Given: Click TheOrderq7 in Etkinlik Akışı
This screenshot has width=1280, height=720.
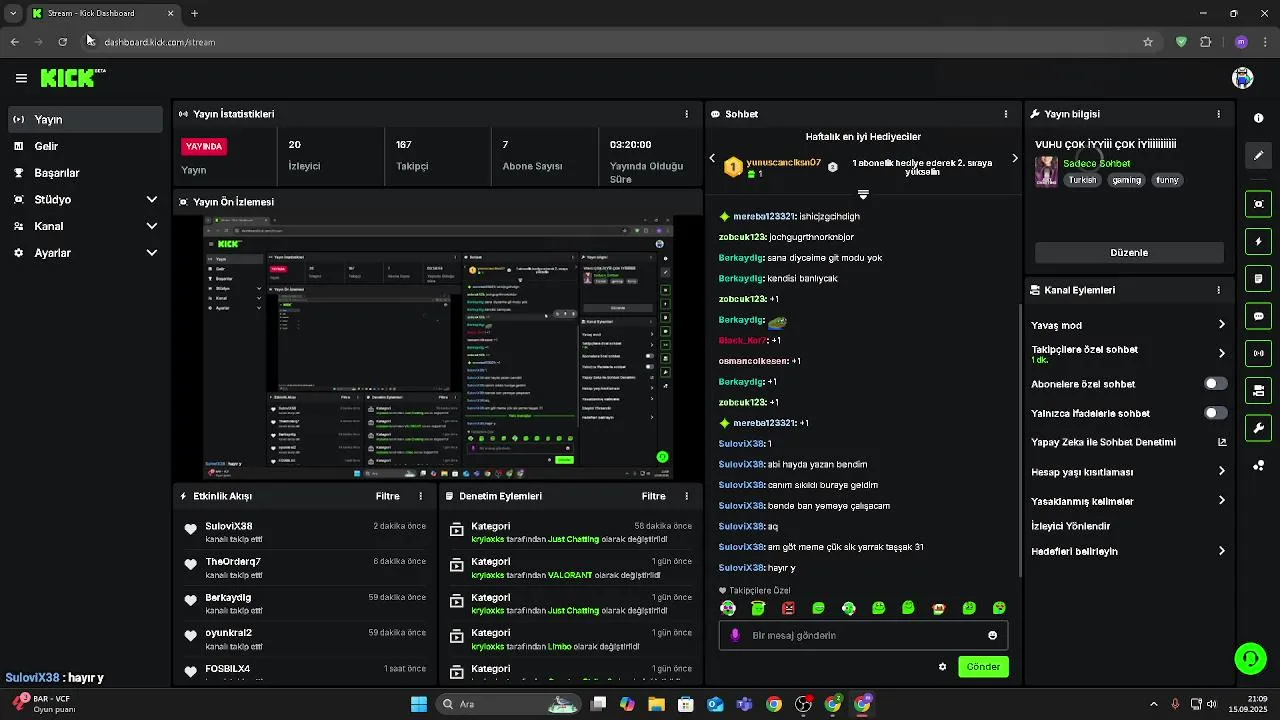Looking at the screenshot, I should [x=233, y=562].
